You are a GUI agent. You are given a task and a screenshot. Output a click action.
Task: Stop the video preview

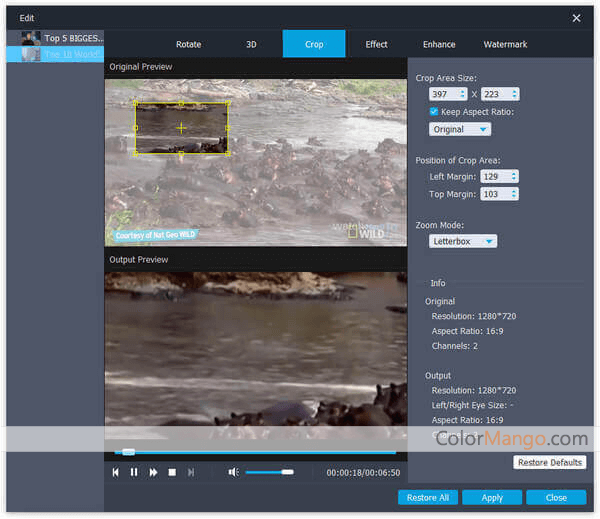point(172,472)
